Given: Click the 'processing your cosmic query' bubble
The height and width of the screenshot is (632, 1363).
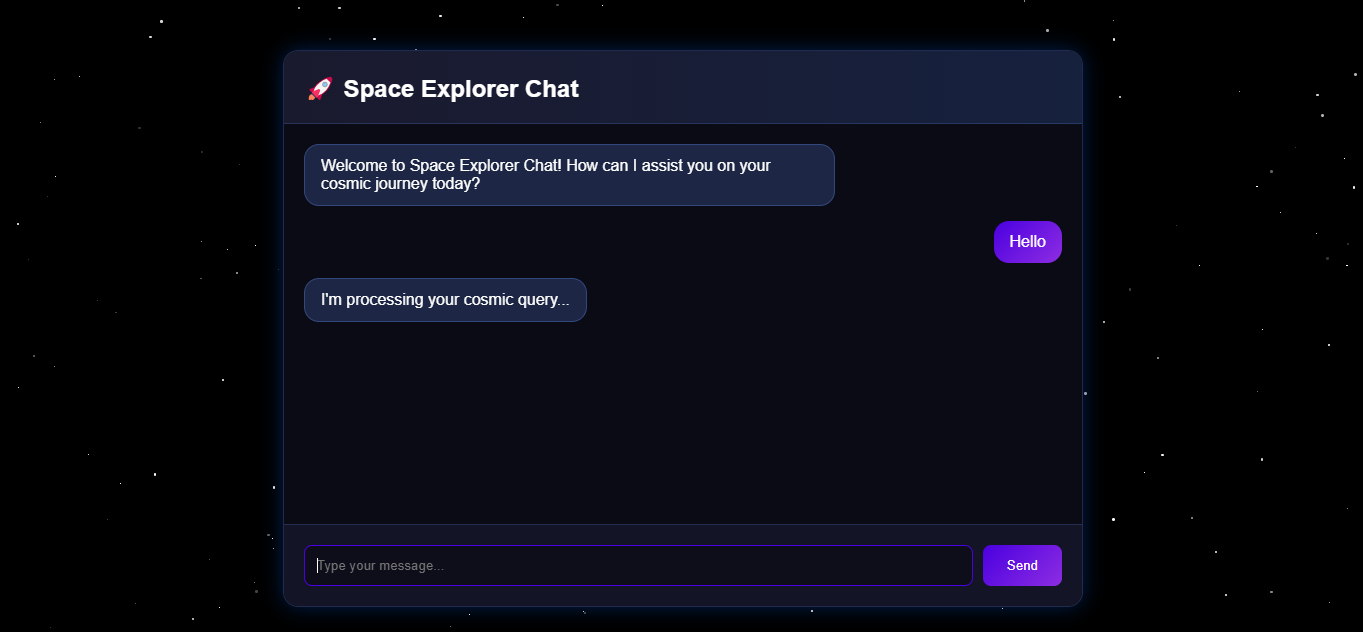Looking at the screenshot, I should [445, 299].
